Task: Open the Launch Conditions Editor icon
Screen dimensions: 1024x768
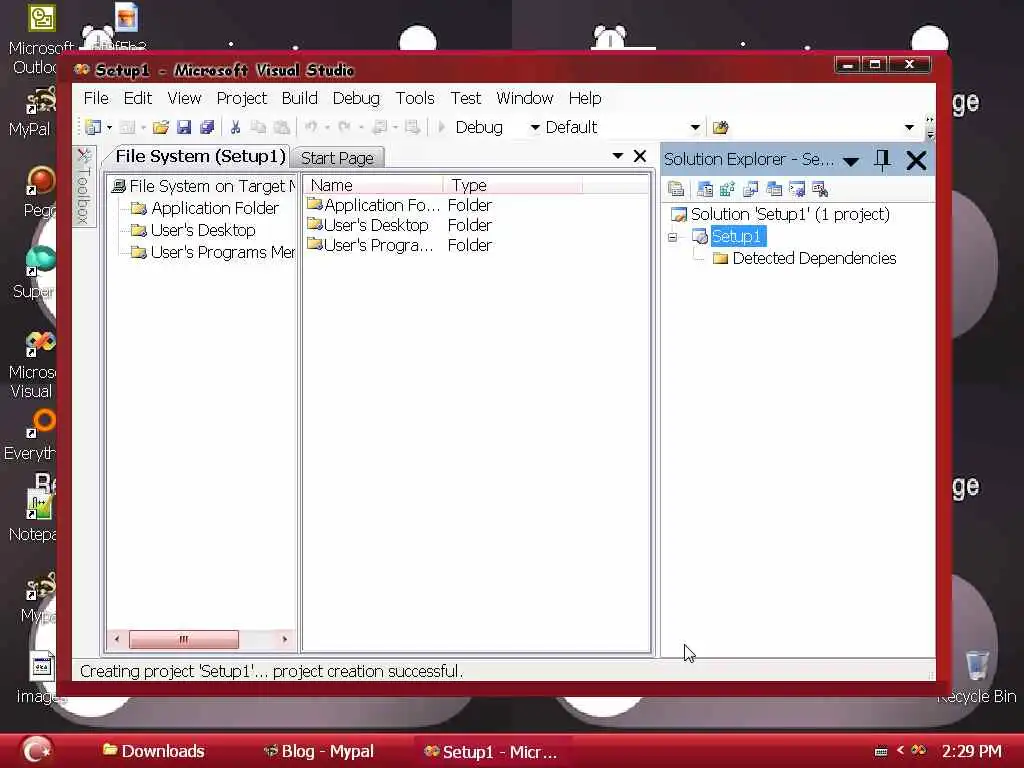Action: [820, 189]
